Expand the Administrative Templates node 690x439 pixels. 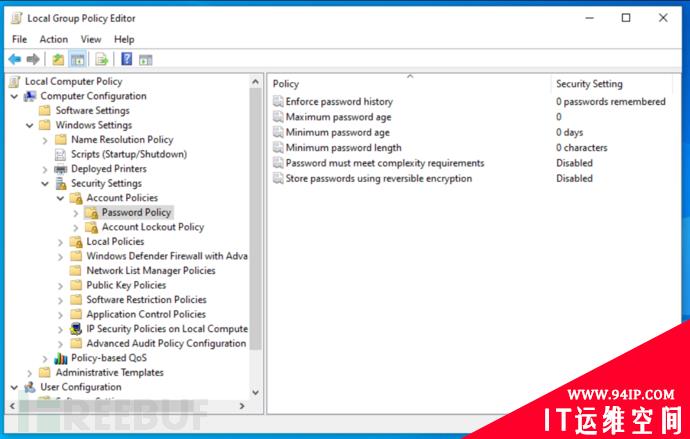click(x=29, y=373)
